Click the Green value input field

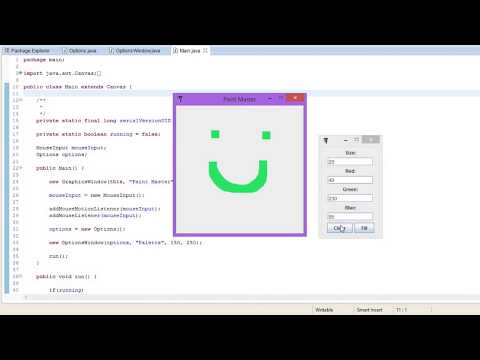(350, 198)
